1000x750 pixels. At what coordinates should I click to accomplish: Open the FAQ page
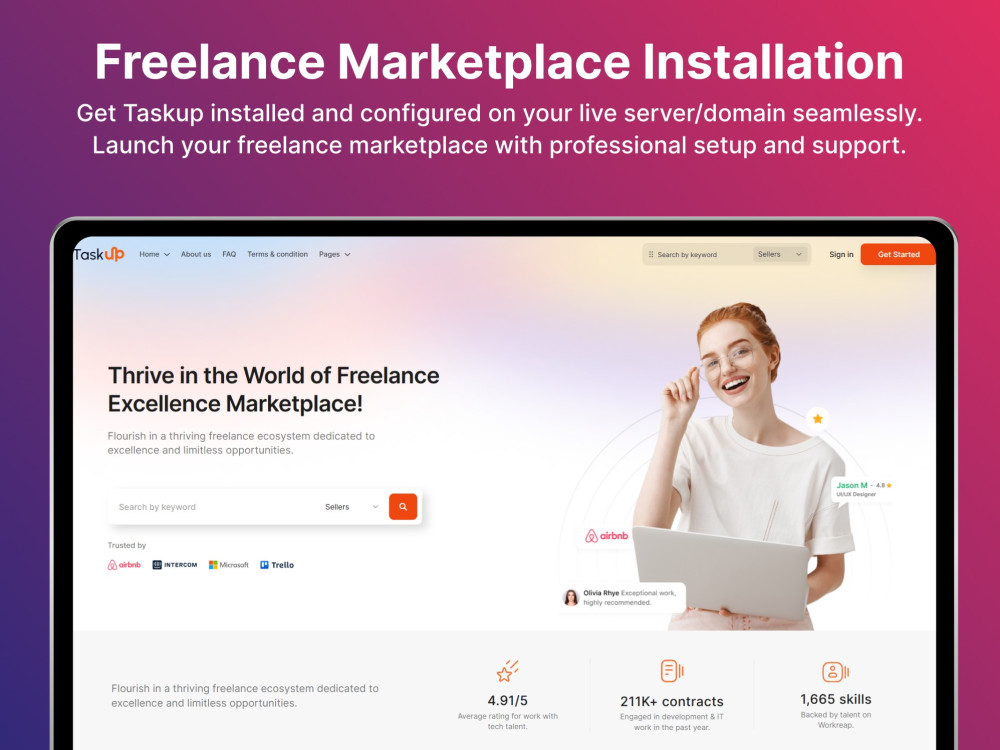(229, 254)
